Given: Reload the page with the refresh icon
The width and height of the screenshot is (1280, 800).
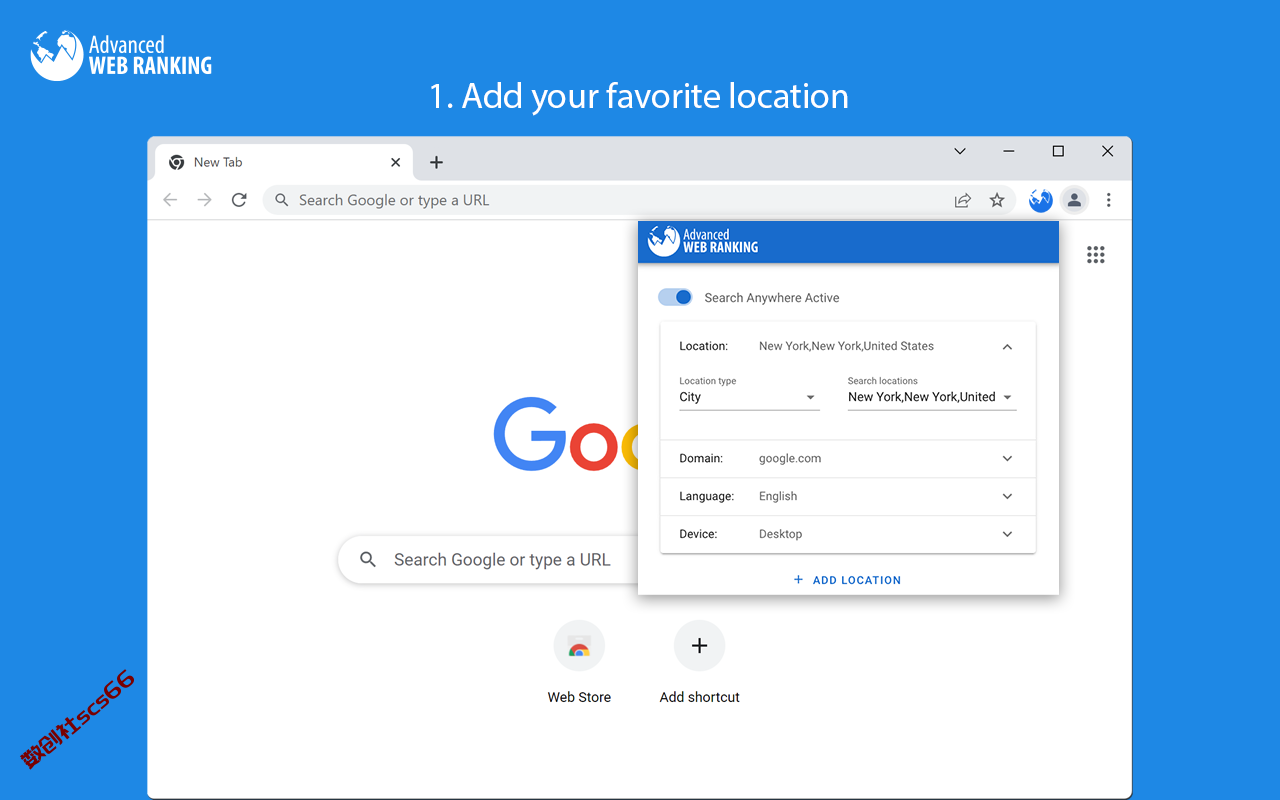Looking at the screenshot, I should [x=239, y=200].
